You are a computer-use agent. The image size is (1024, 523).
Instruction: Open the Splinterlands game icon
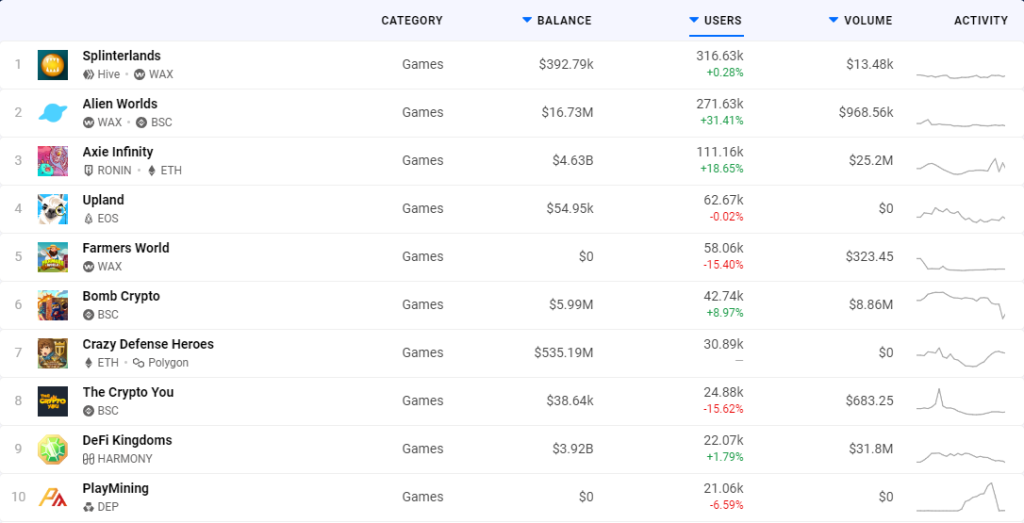[x=52, y=65]
